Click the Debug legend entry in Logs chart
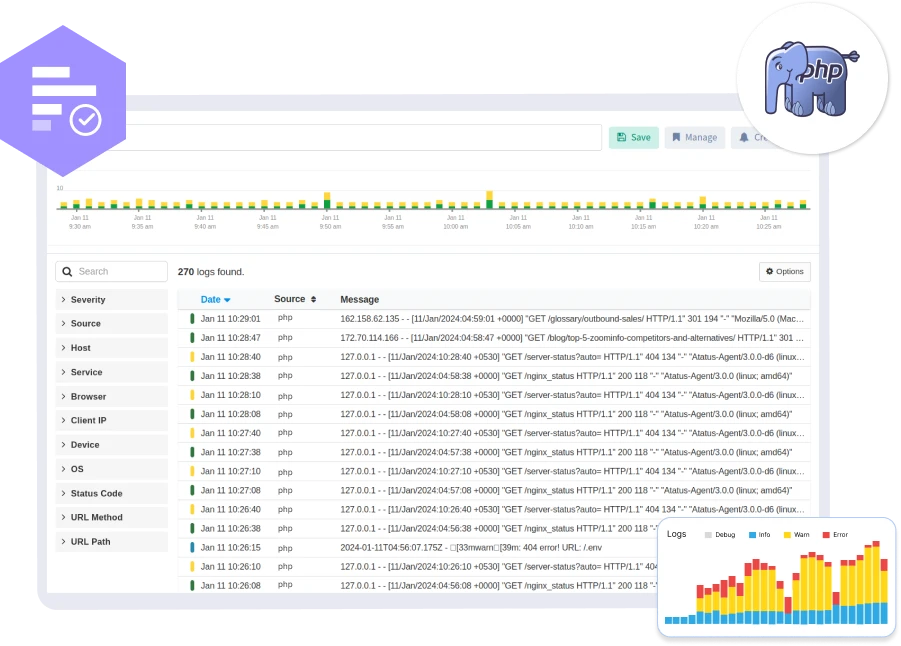The image size is (901, 646). [x=720, y=535]
